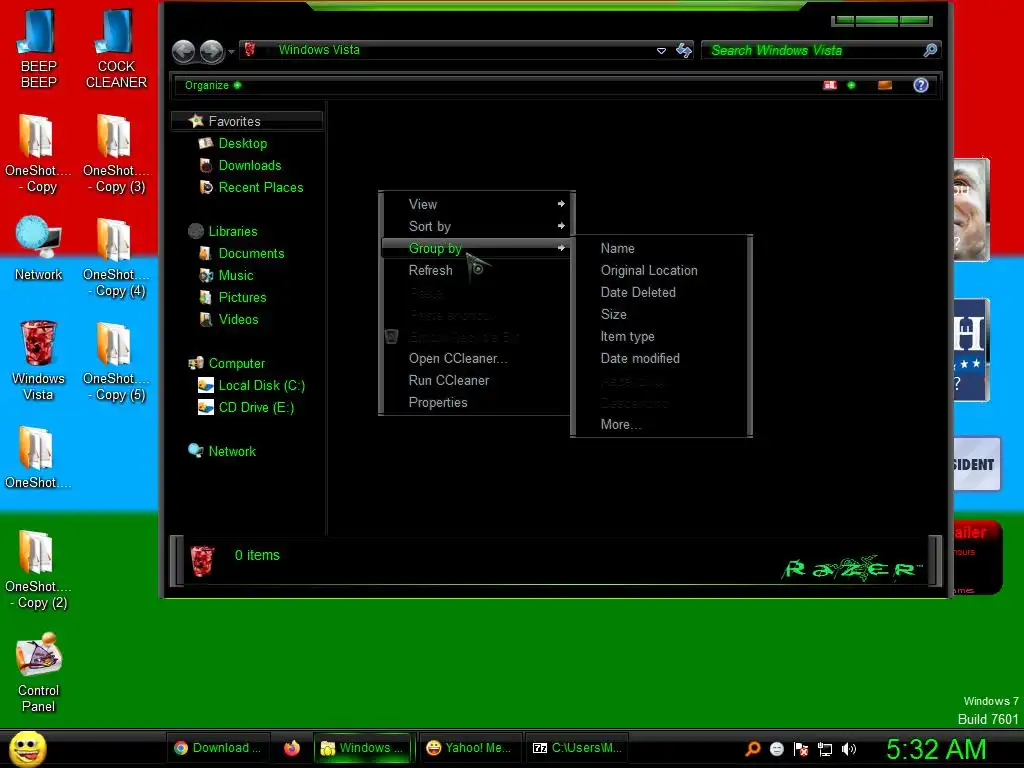Select Group by in context menu
This screenshot has height=768, width=1024.
point(477,248)
